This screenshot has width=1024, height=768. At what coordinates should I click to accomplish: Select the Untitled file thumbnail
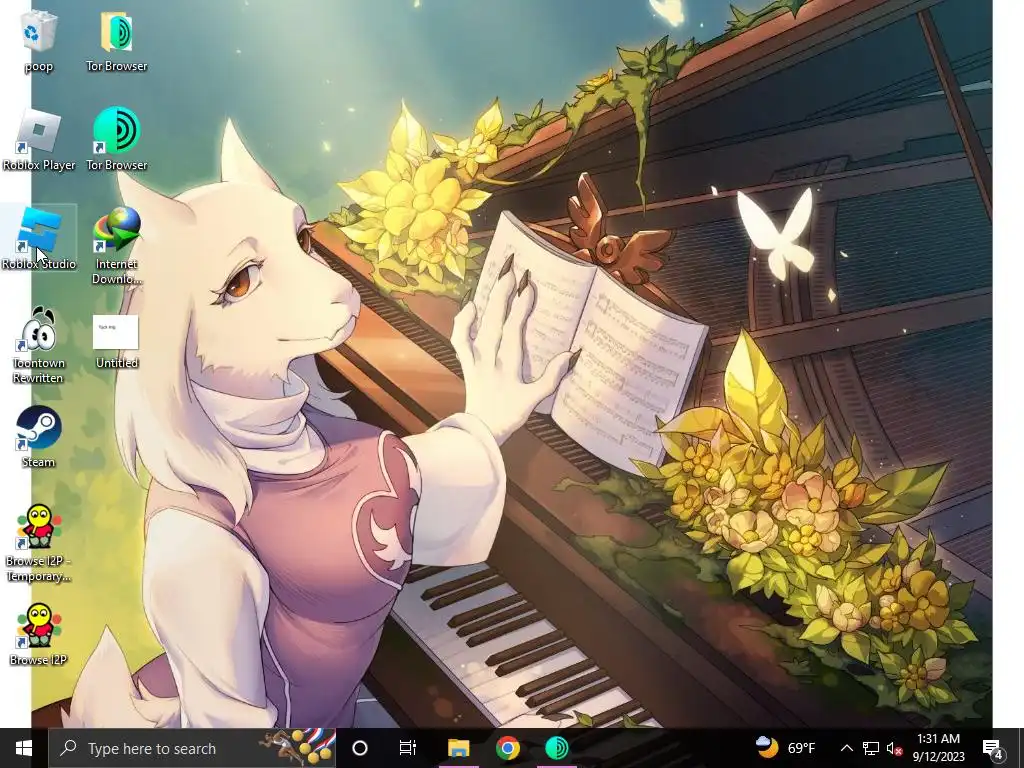(x=116, y=342)
